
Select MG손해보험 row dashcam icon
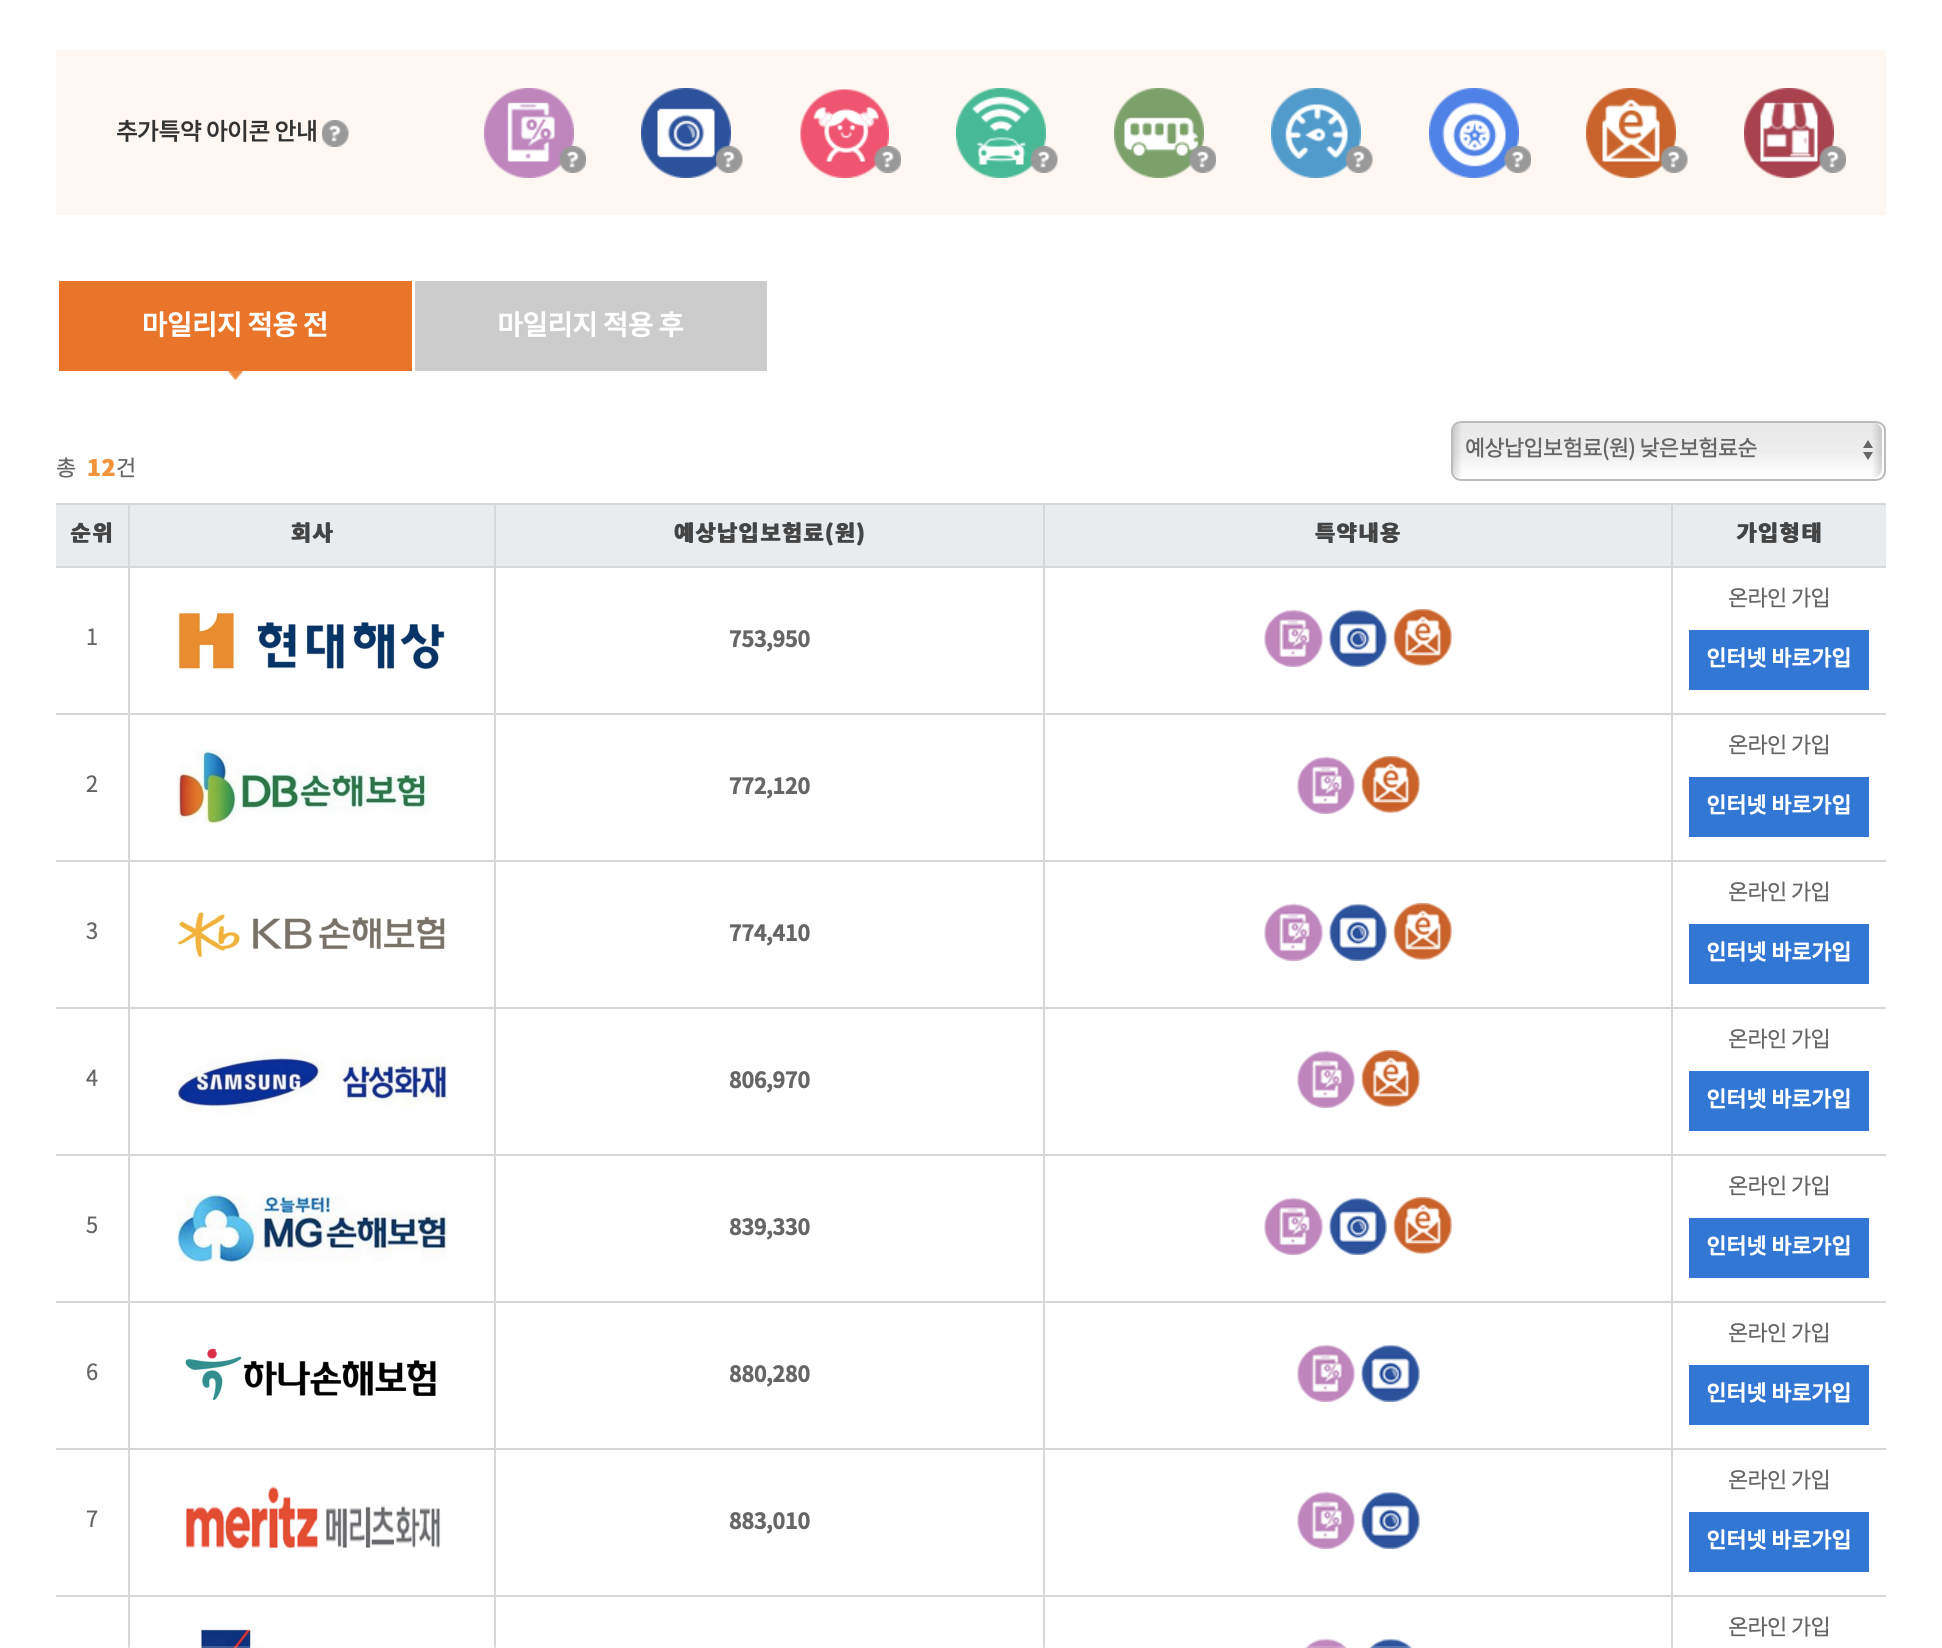pyautogui.click(x=1358, y=1226)
